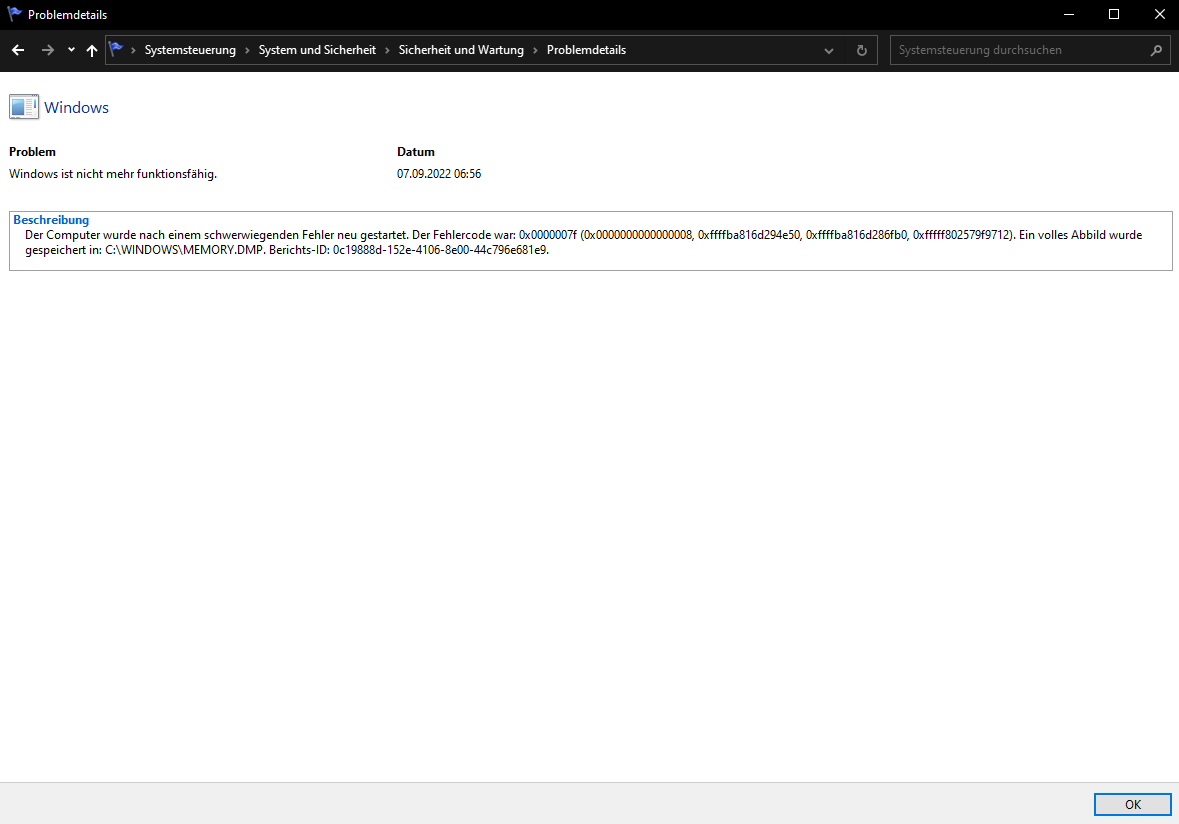The image size is (1179, 824).
Task: Click the title bar flag icon
Action: click(14, 14)
